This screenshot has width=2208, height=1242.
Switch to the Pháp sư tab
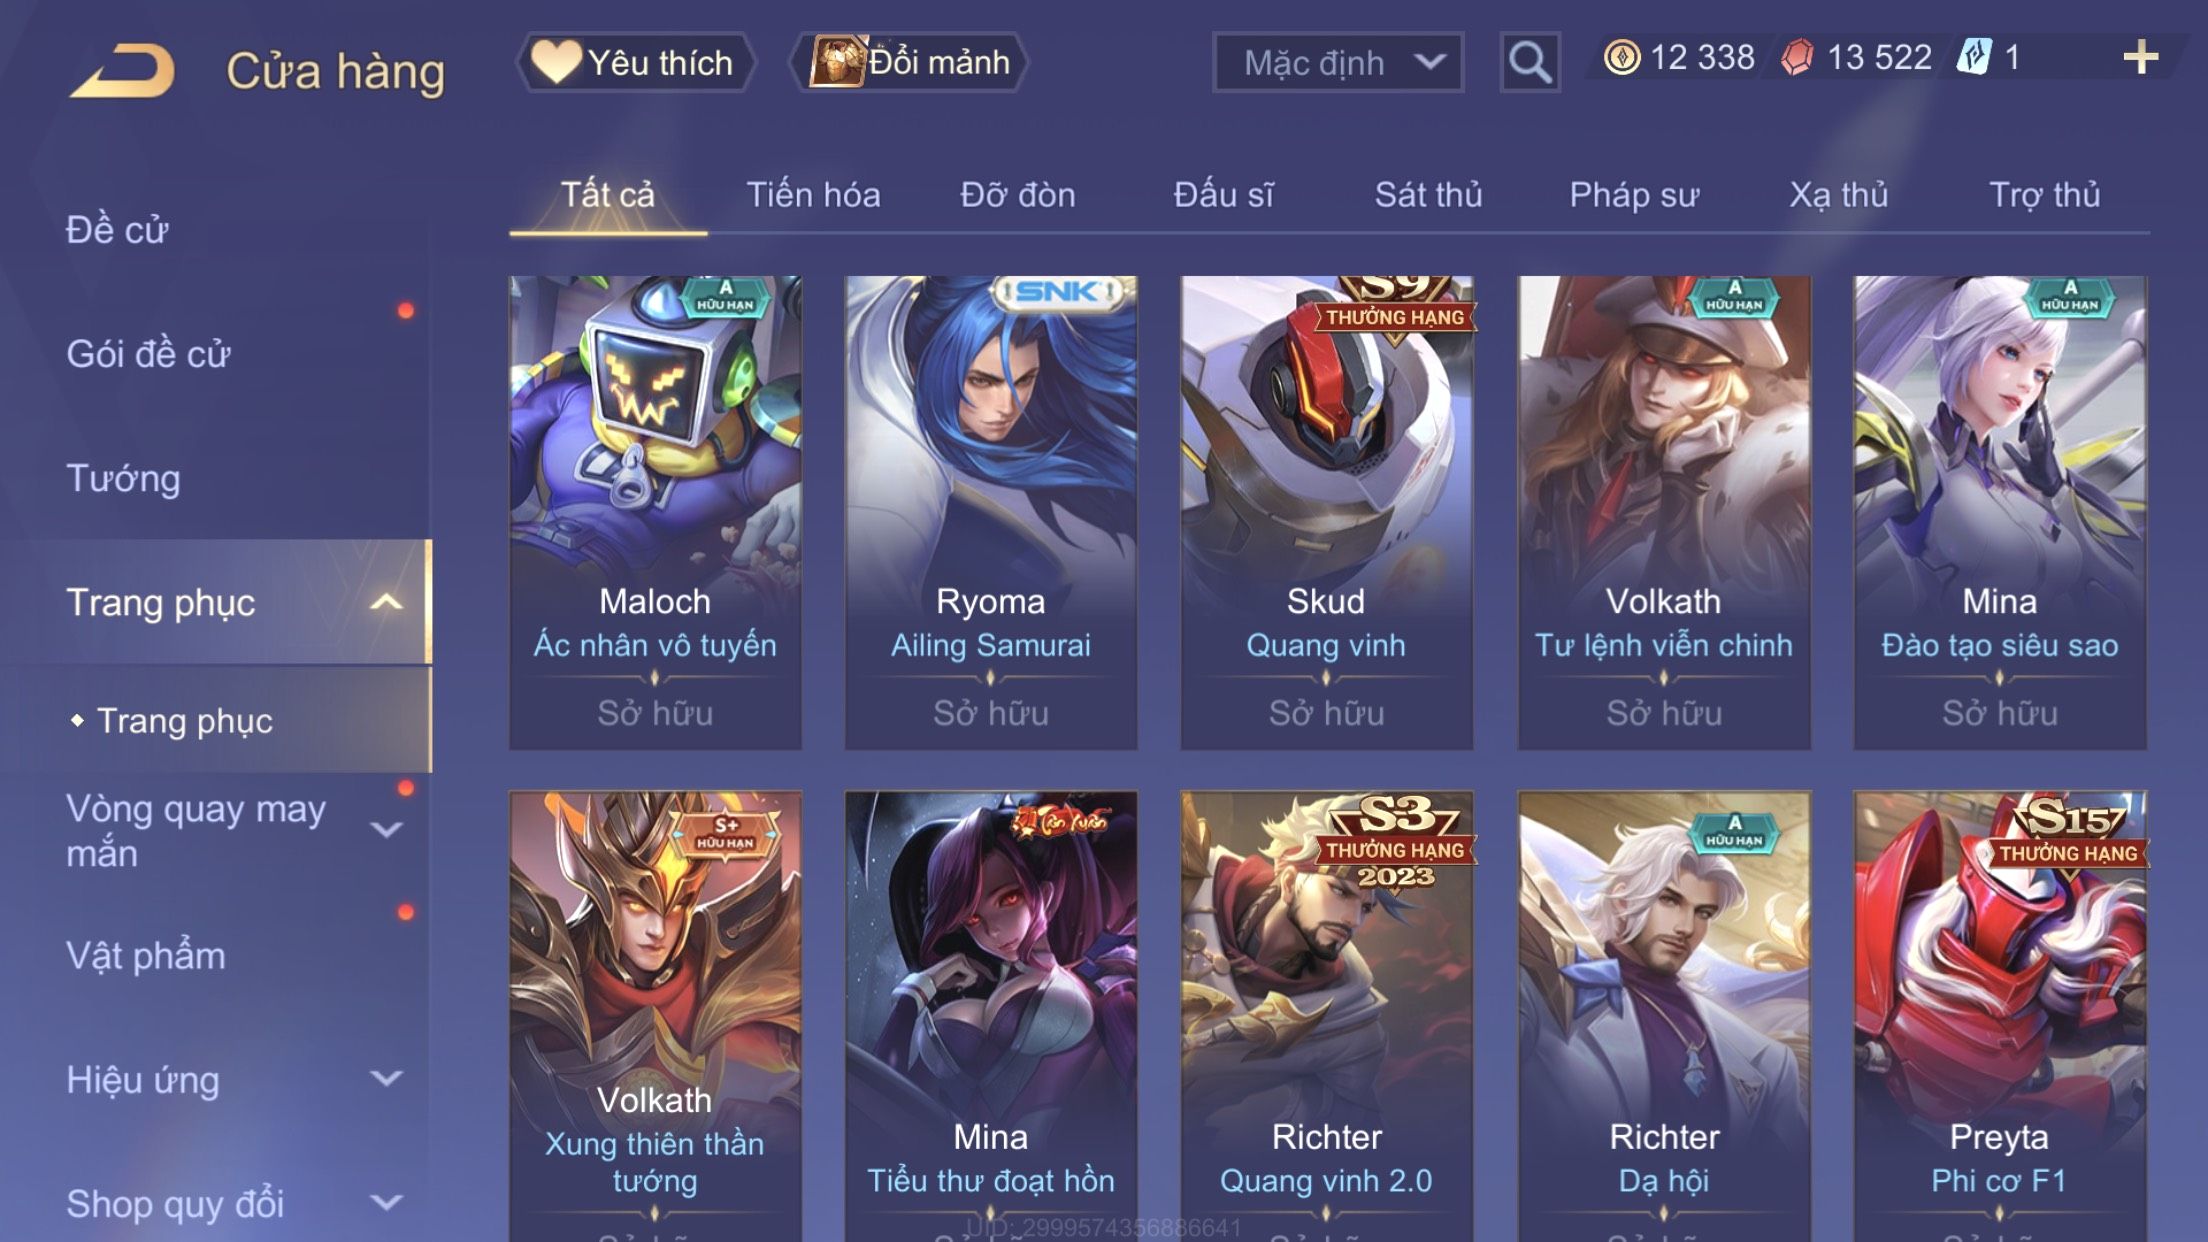click(1634, 195)
